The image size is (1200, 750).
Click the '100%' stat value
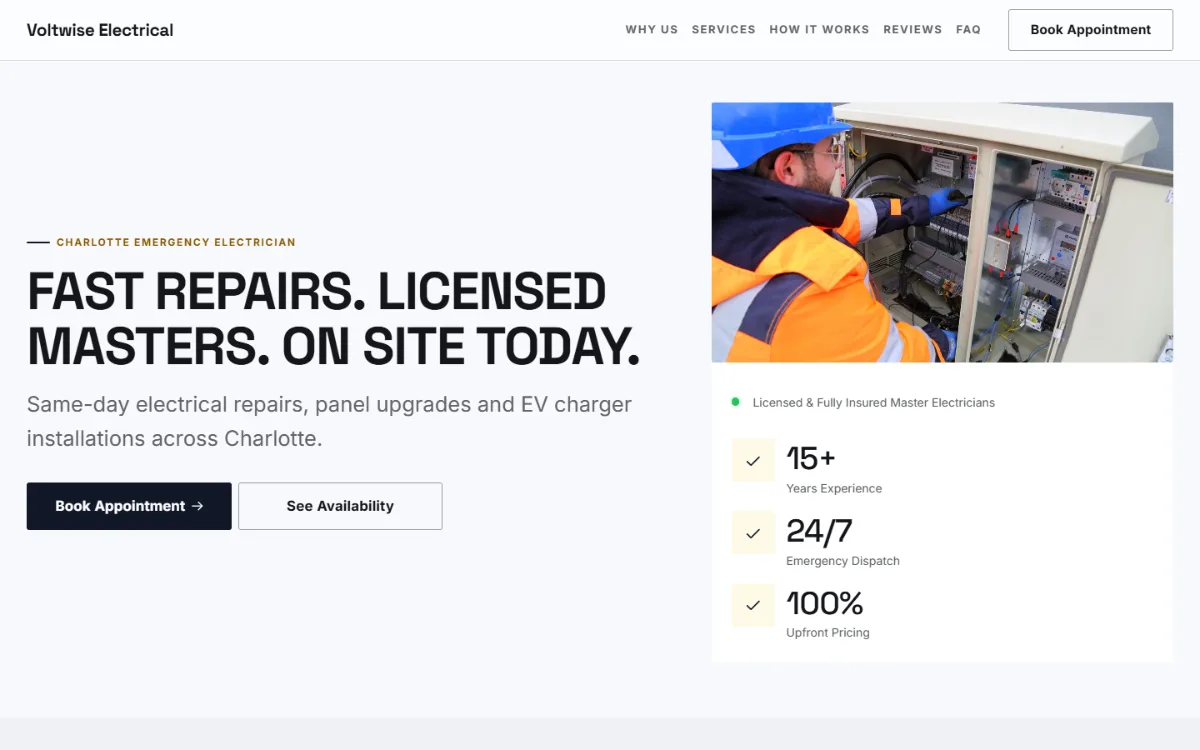(825, 603)
